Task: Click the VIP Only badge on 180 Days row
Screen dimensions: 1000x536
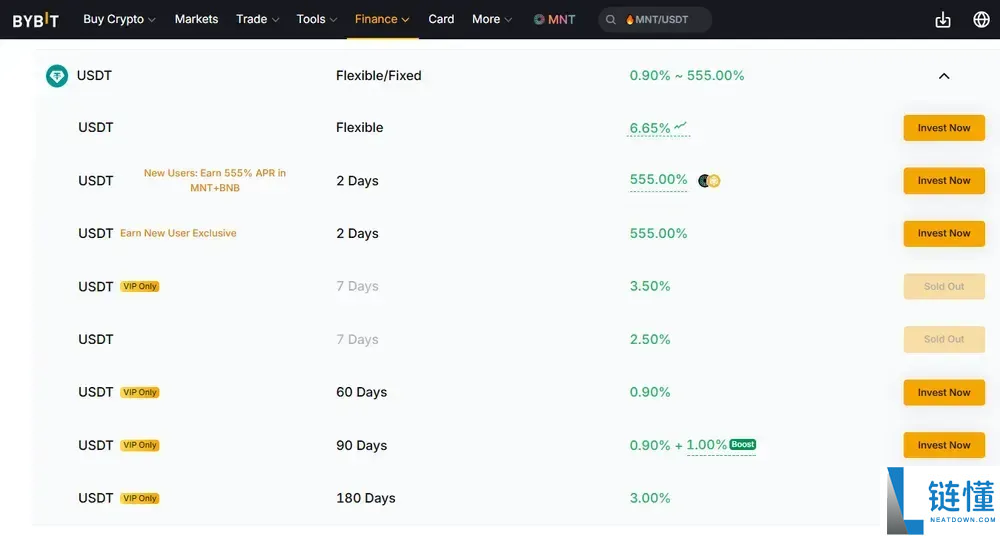Action: coord(140,498)
